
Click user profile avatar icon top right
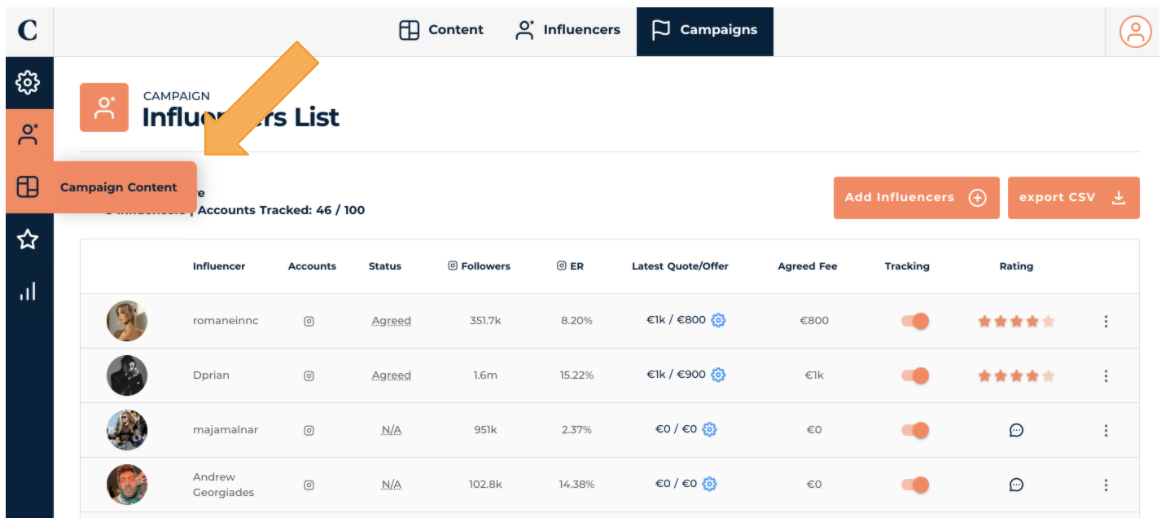click(1135, 31)
